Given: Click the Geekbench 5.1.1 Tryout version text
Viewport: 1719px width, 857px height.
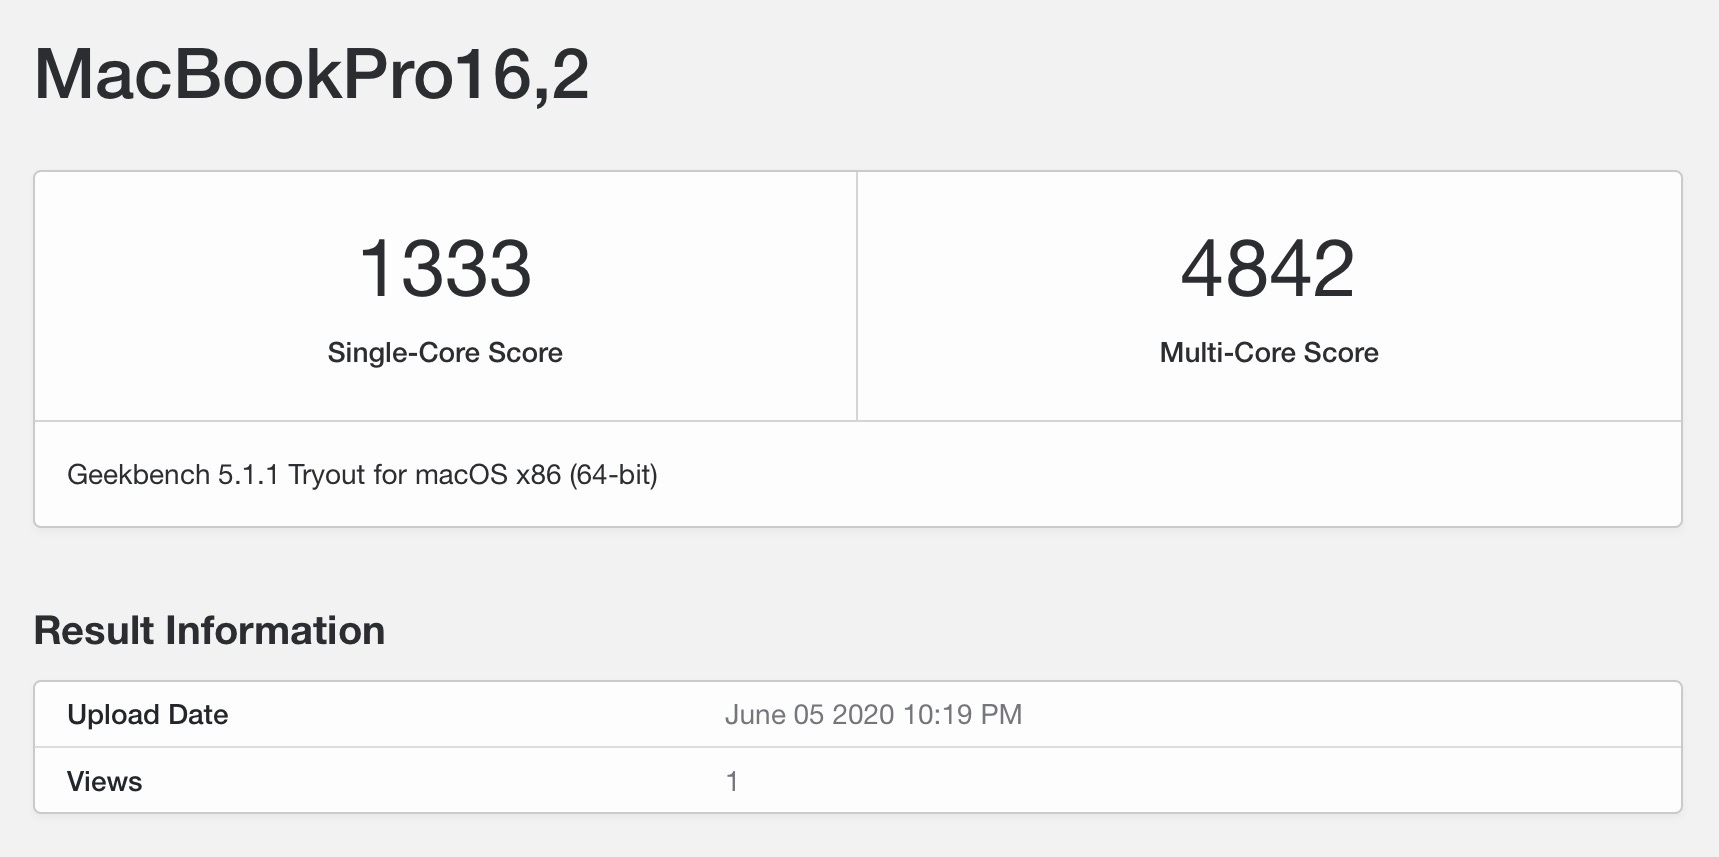Looking at the screenshot, I should click(x=362, y=474).
